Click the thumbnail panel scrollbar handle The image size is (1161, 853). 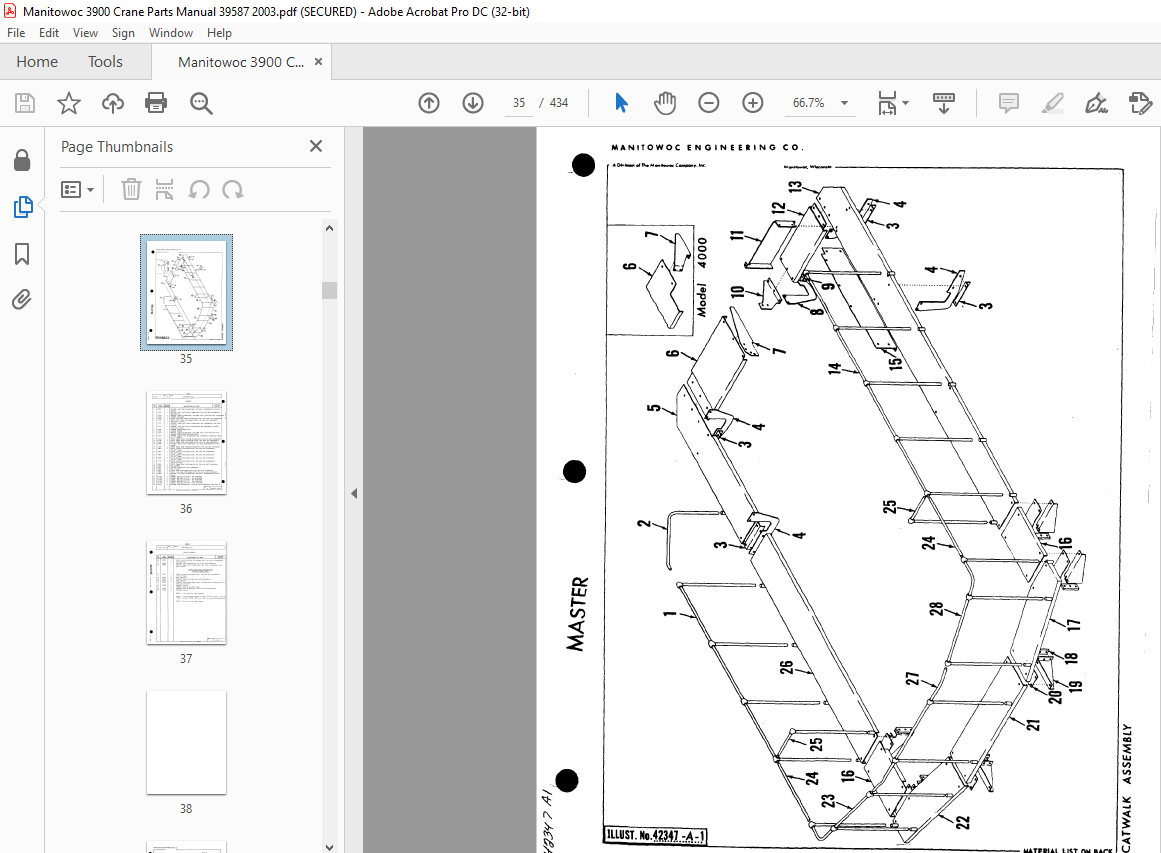(329, 290)
